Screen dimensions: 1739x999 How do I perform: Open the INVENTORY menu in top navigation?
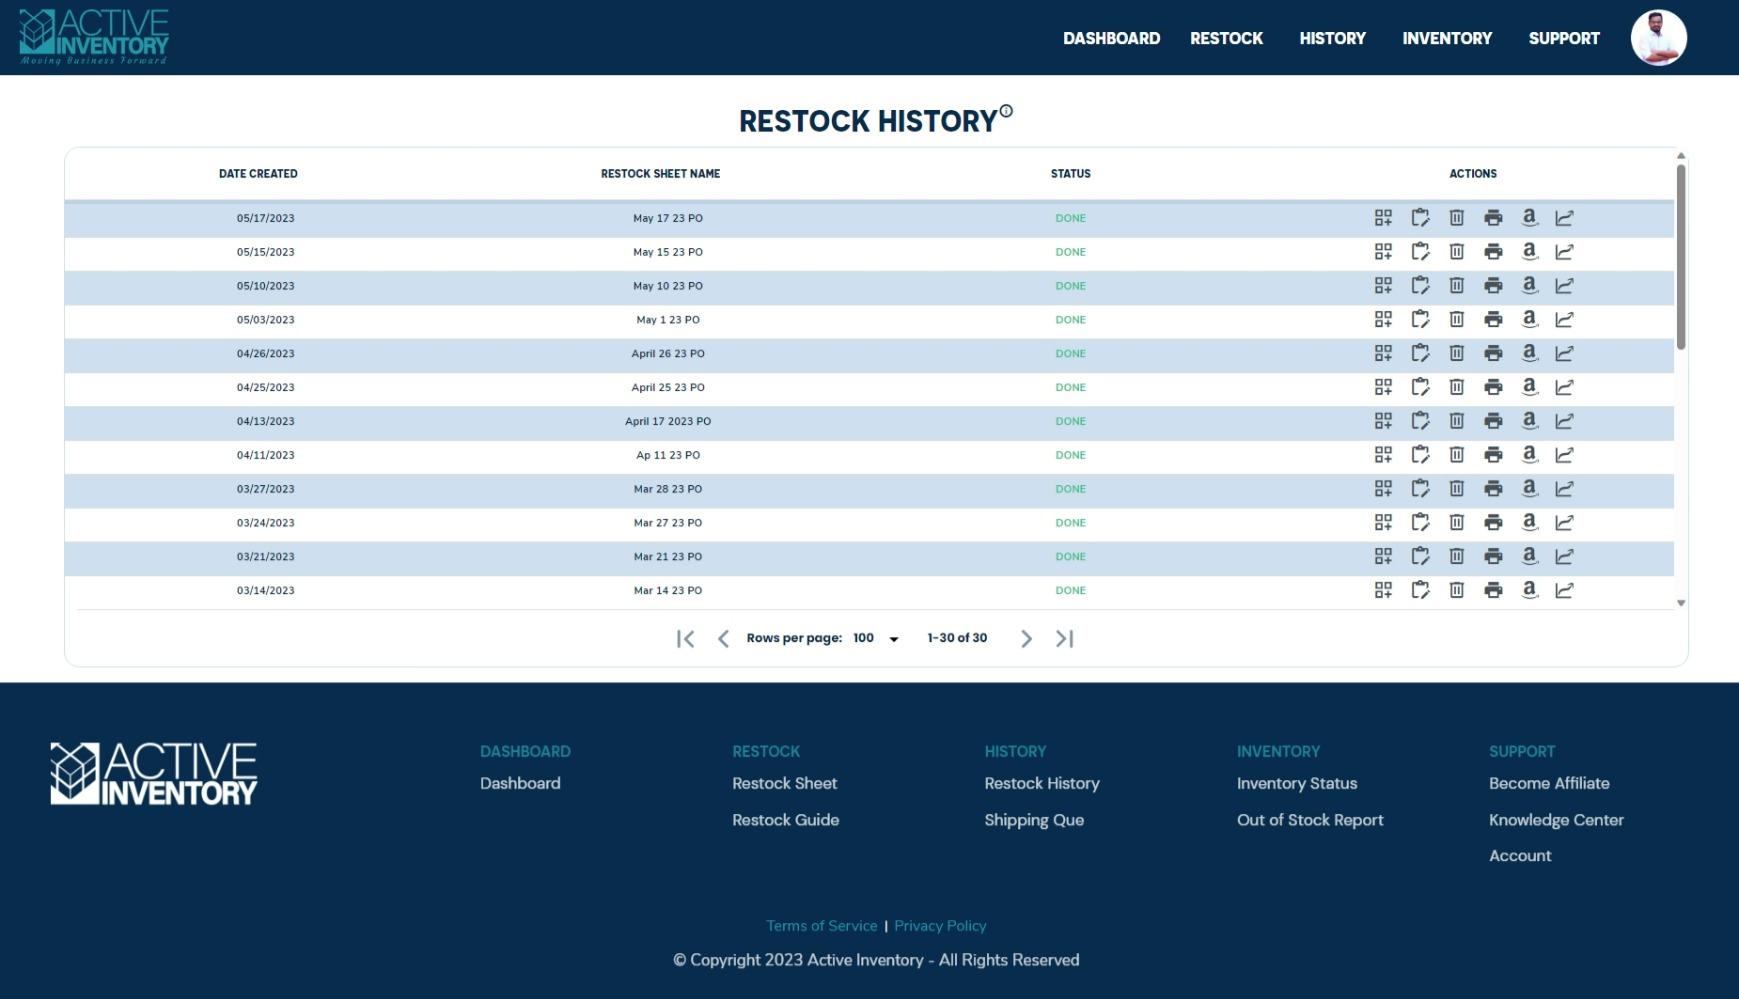1446,38
